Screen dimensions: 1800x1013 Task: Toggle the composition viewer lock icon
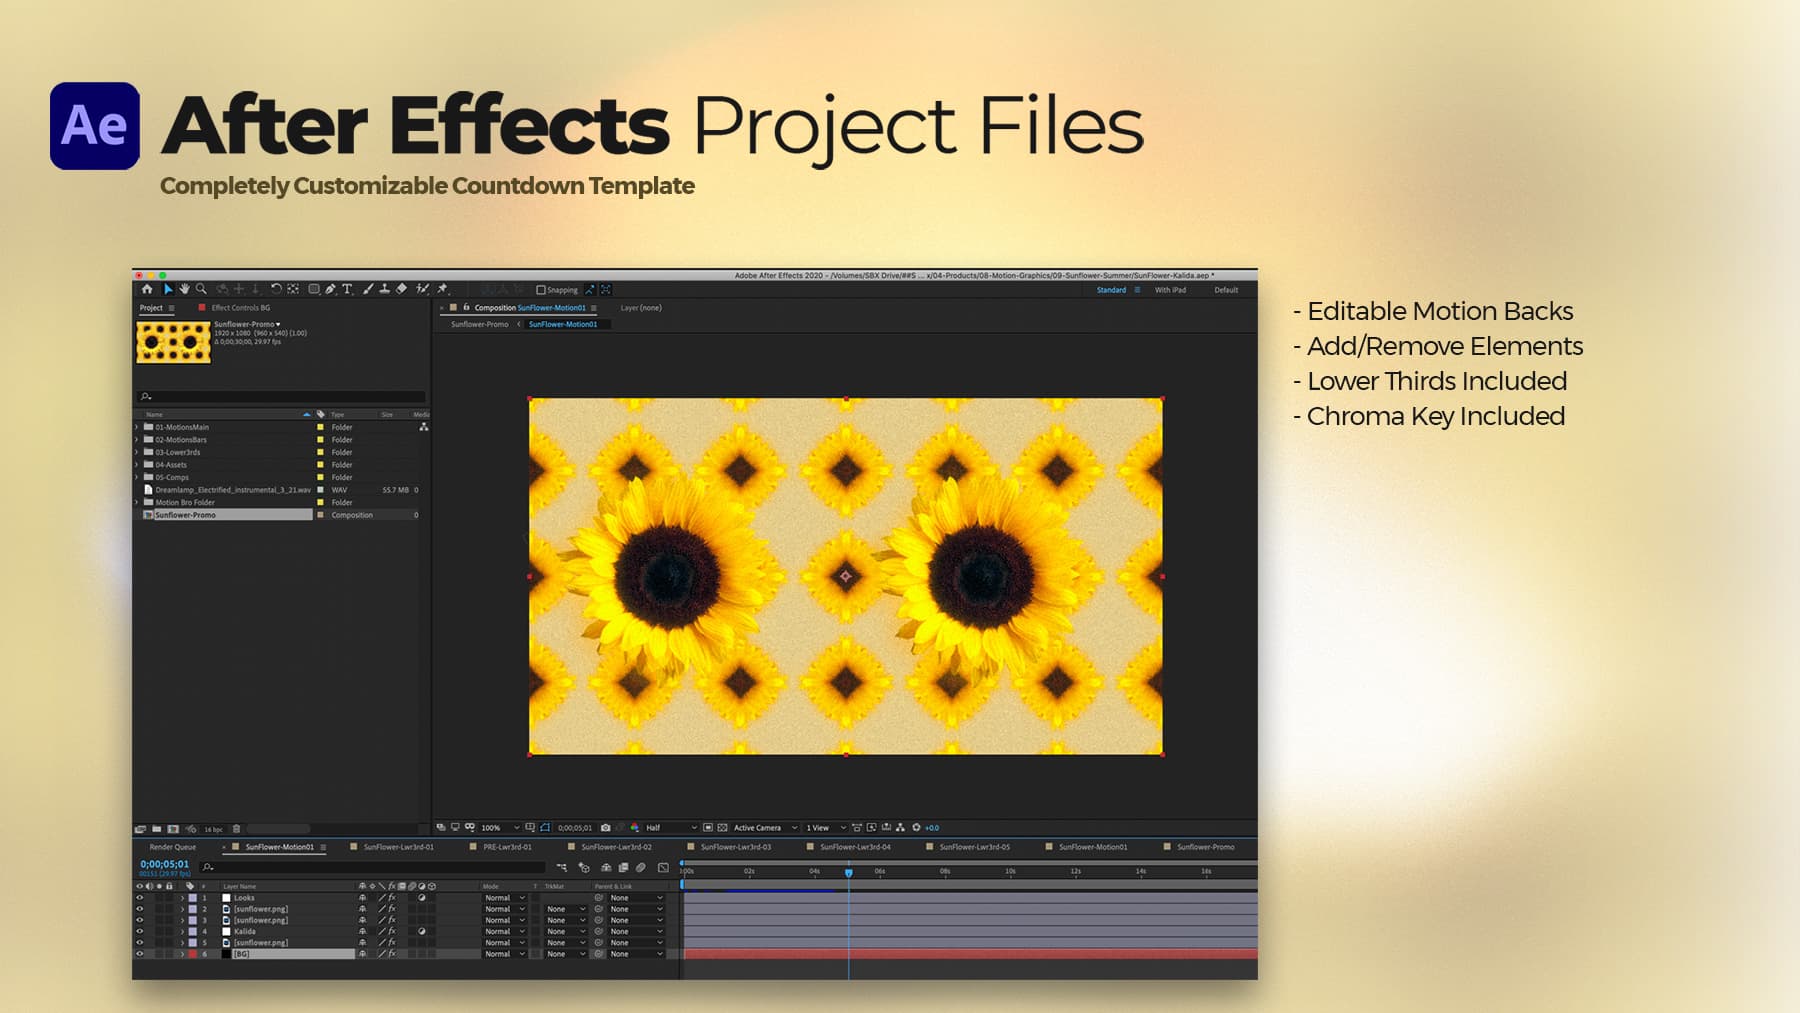[466, 308]
